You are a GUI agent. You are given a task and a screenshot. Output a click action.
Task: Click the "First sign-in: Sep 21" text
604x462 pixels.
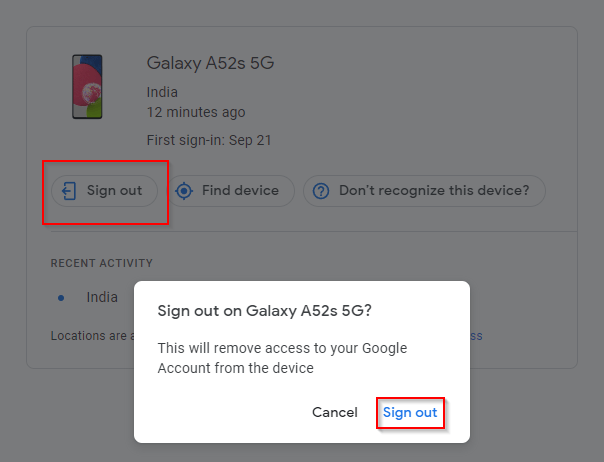pyautogui.click(x=209, y=141)
